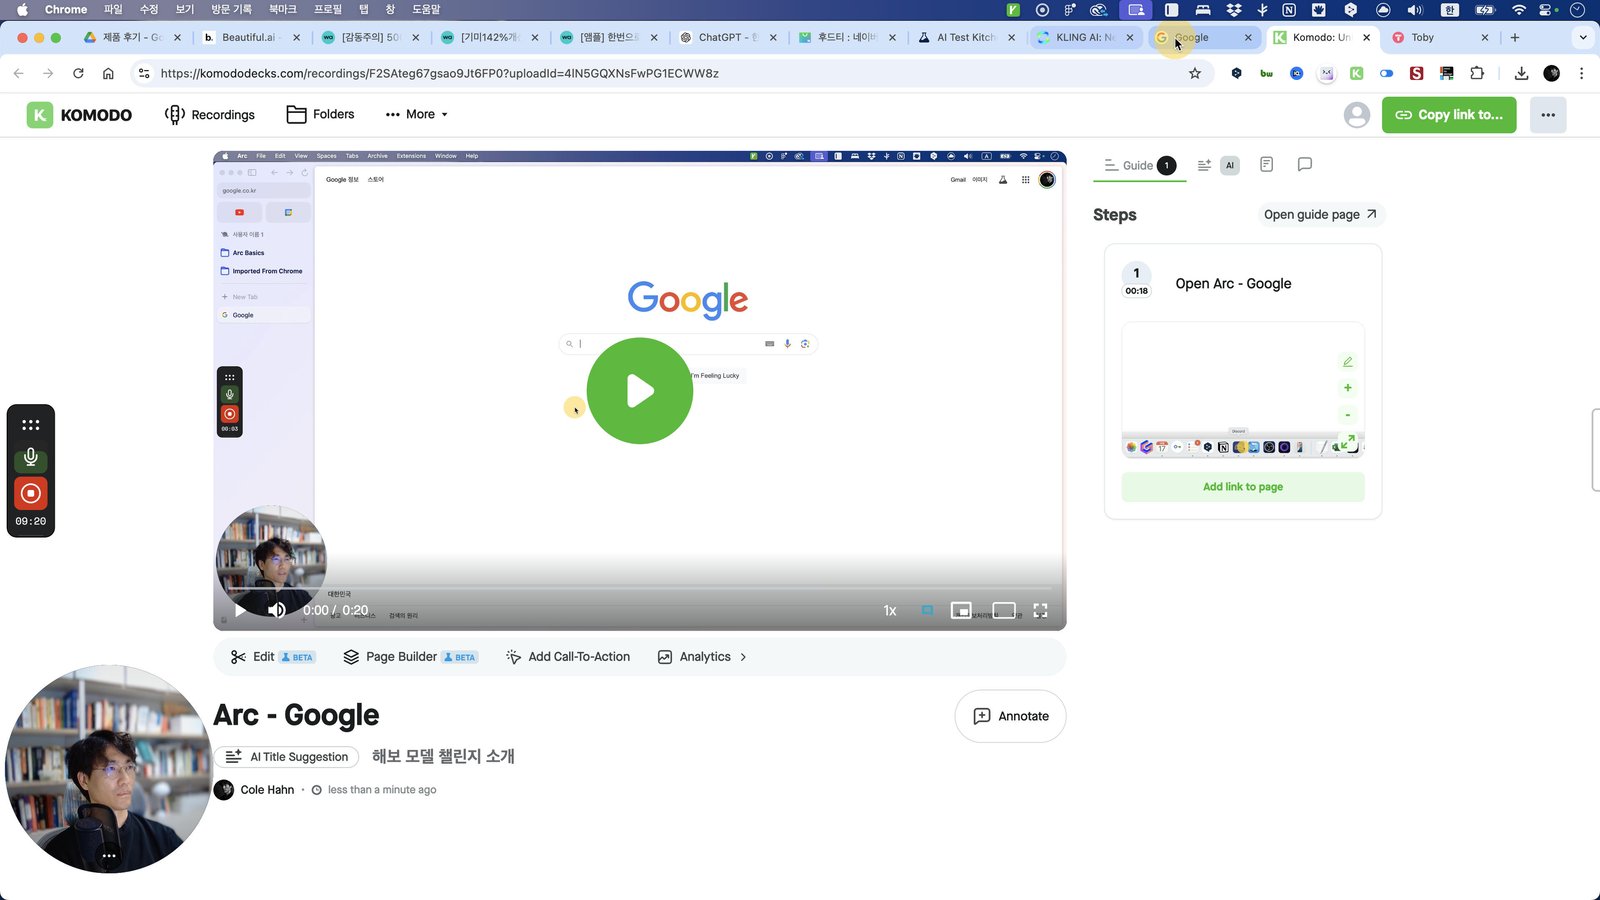
Task: Click the 00:18 timestamp on step 1
Action: [x=1137, y=291]
